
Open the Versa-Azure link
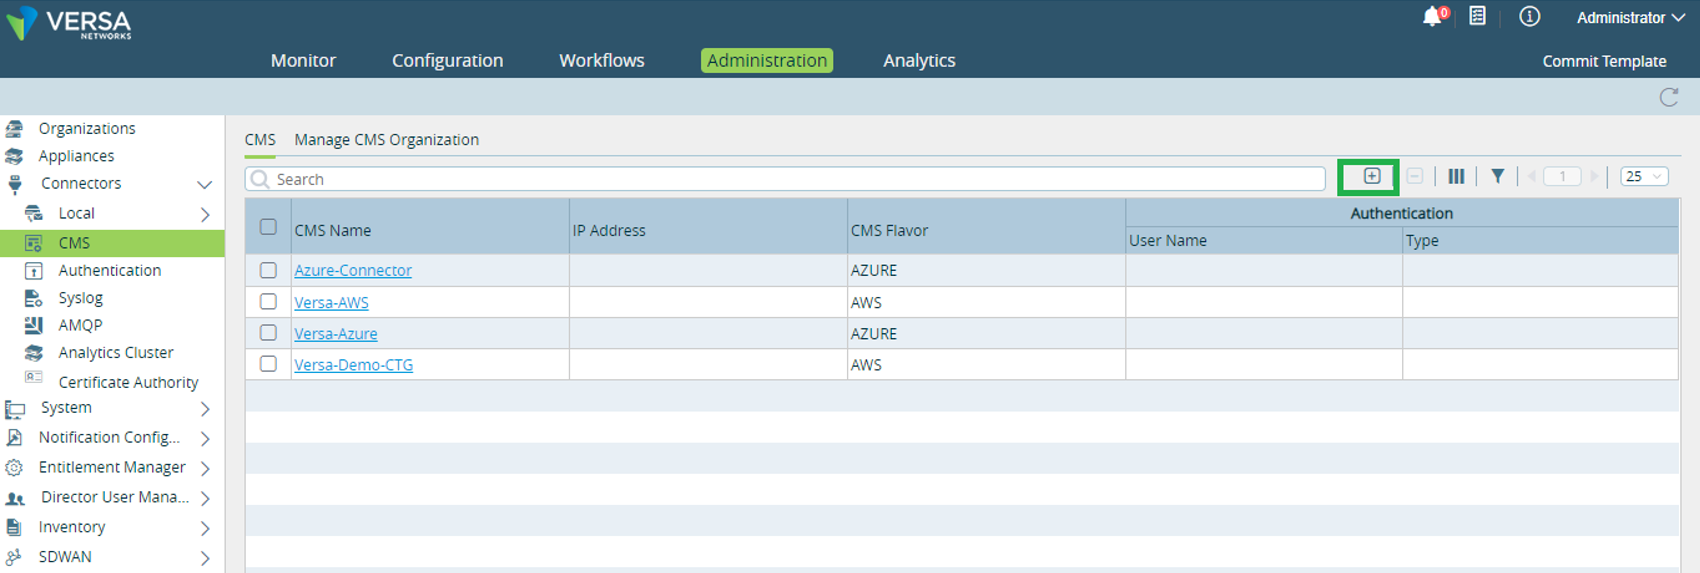pyautogui.click(x=336, y=333)
